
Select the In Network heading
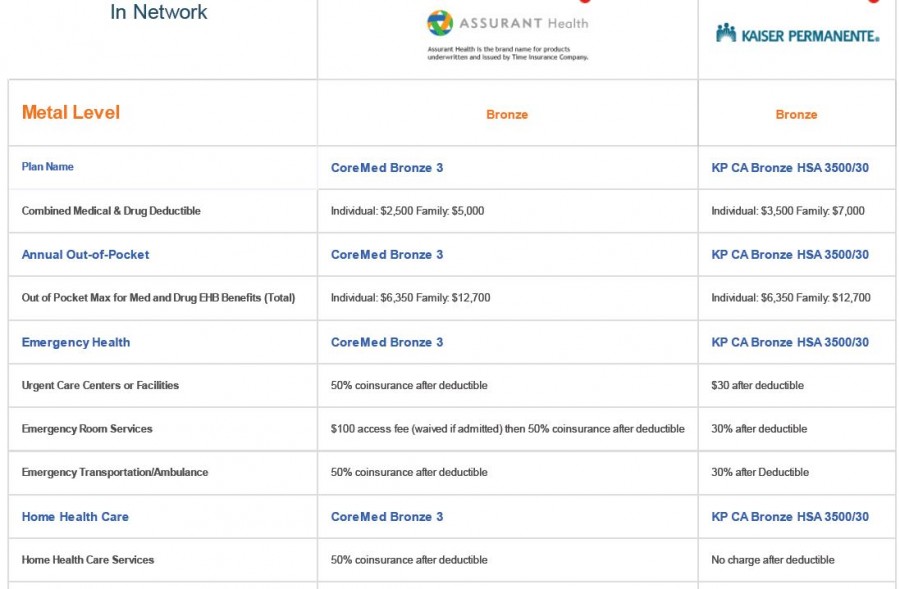tap(159, 13)
